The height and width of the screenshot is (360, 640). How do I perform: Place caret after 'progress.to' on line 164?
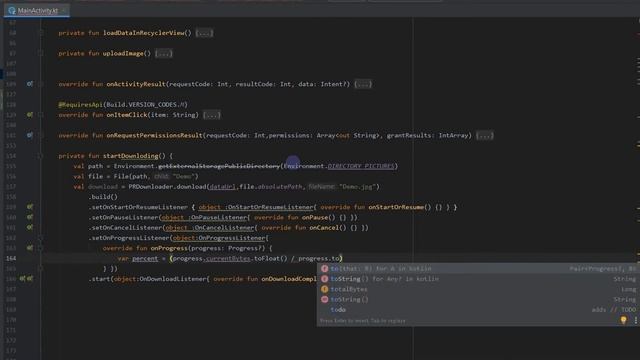[340, 258]
